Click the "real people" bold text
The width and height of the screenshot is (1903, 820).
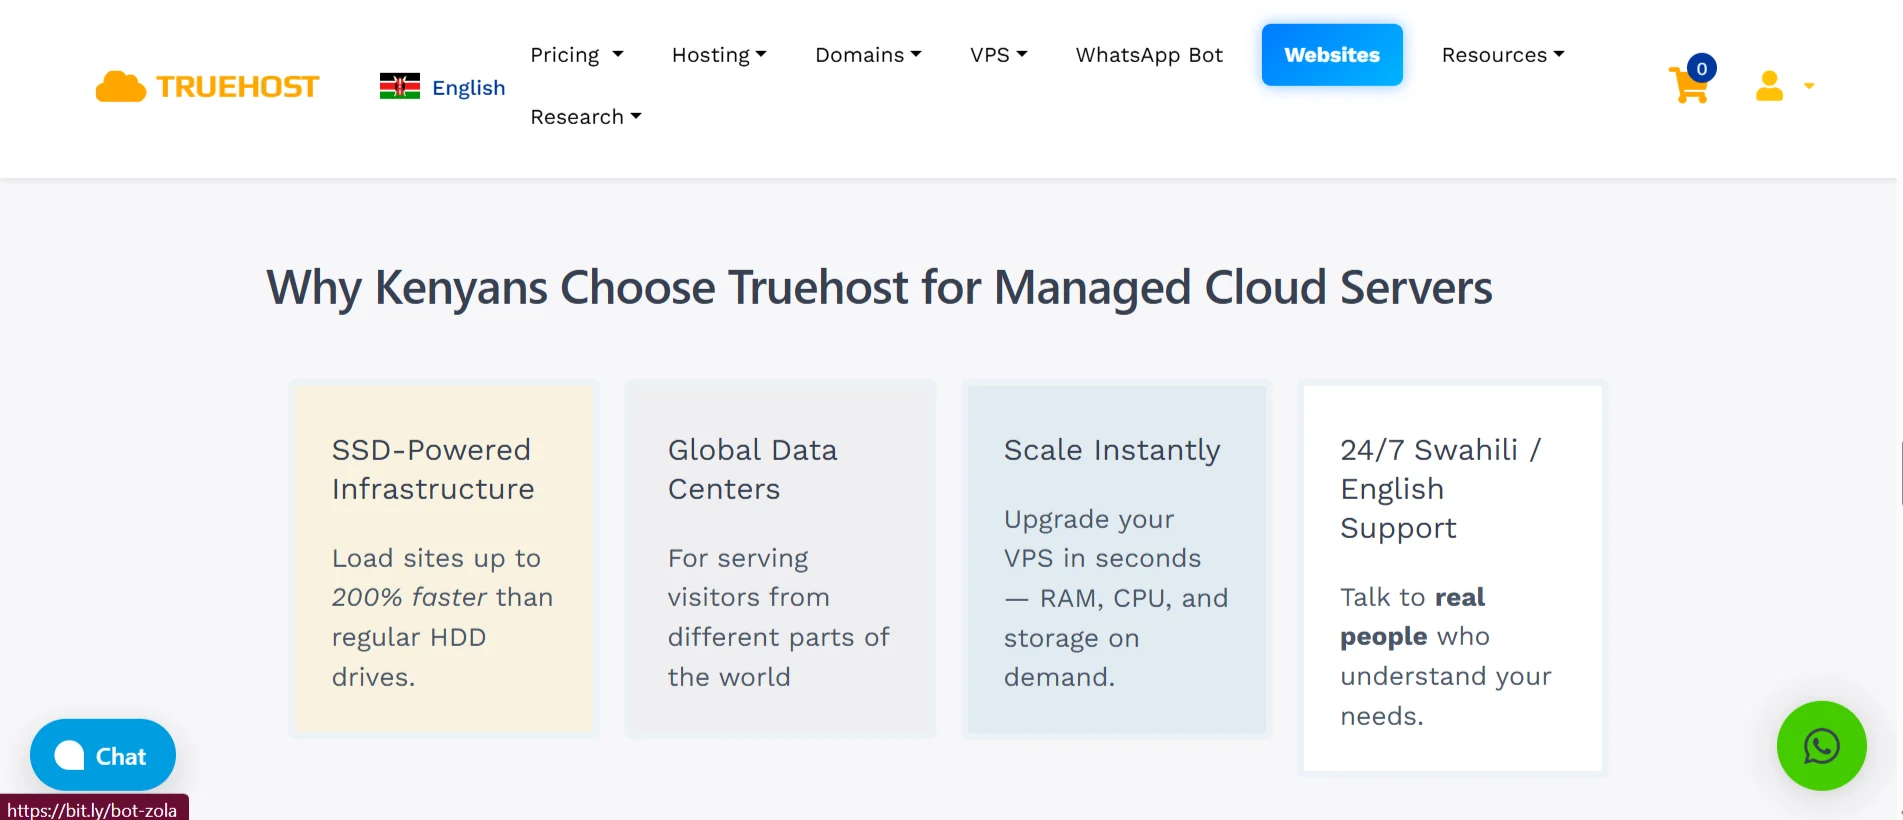click(x=1412, y=616)
